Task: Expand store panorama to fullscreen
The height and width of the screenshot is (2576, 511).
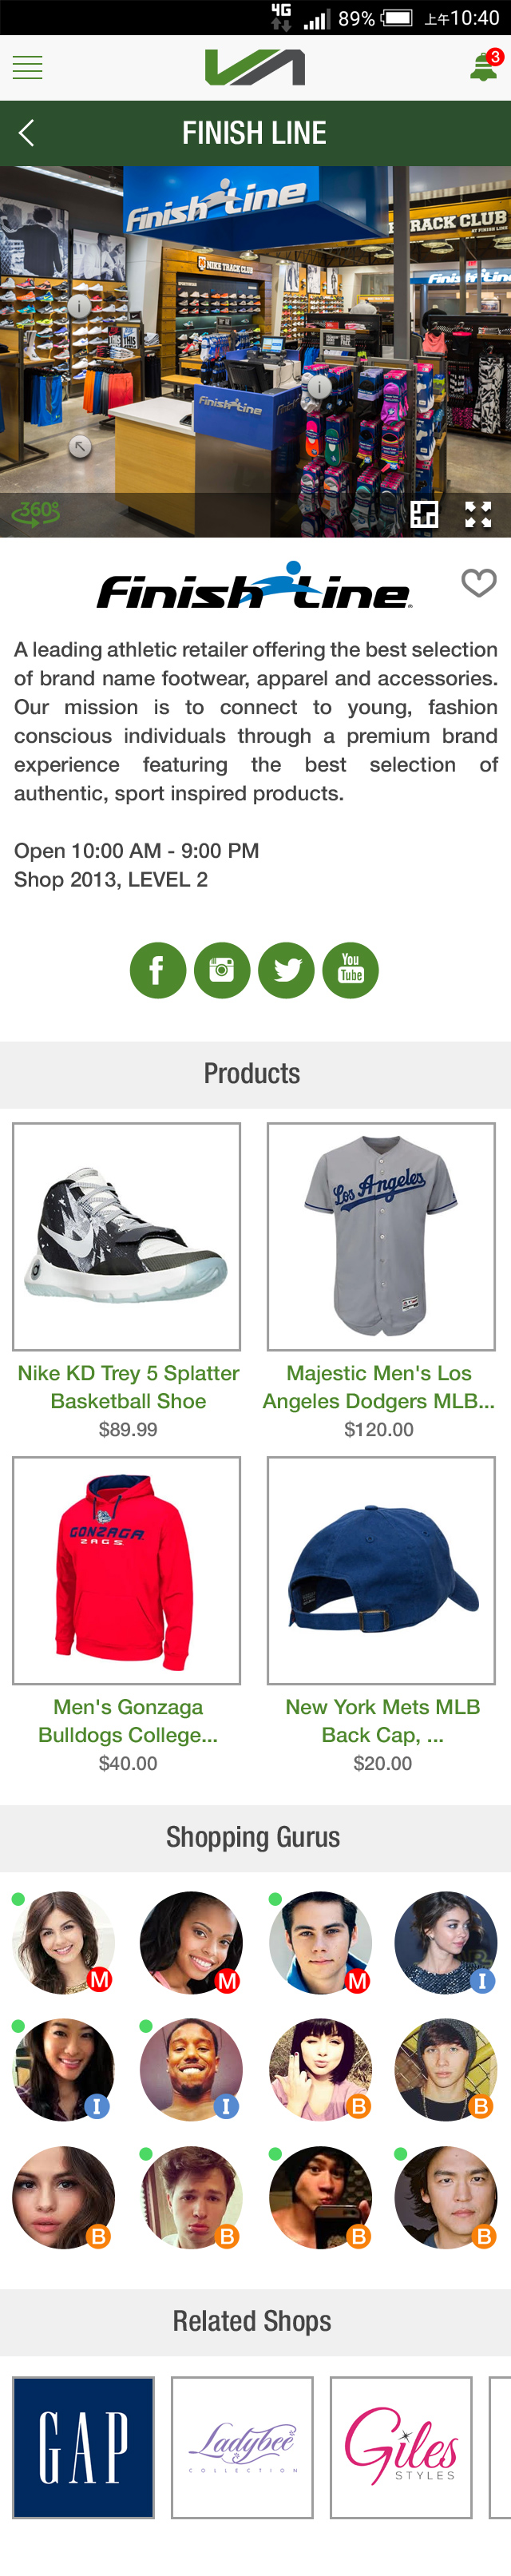Action: pos(478,515)
